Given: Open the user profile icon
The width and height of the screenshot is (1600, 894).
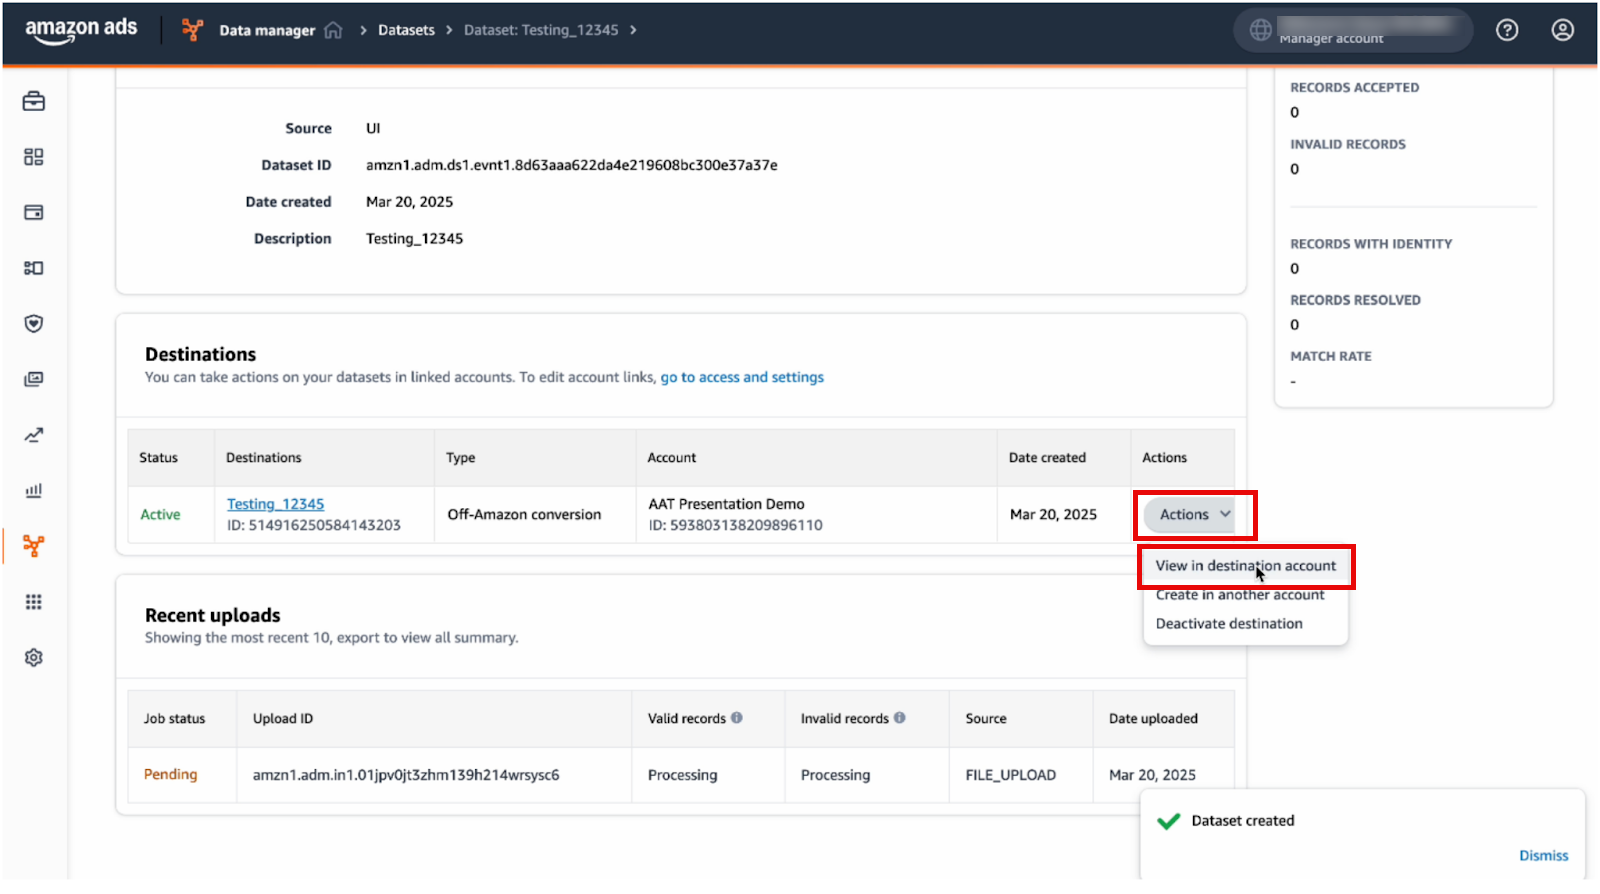Looking at the screenshot, I should coord(1562,31).
